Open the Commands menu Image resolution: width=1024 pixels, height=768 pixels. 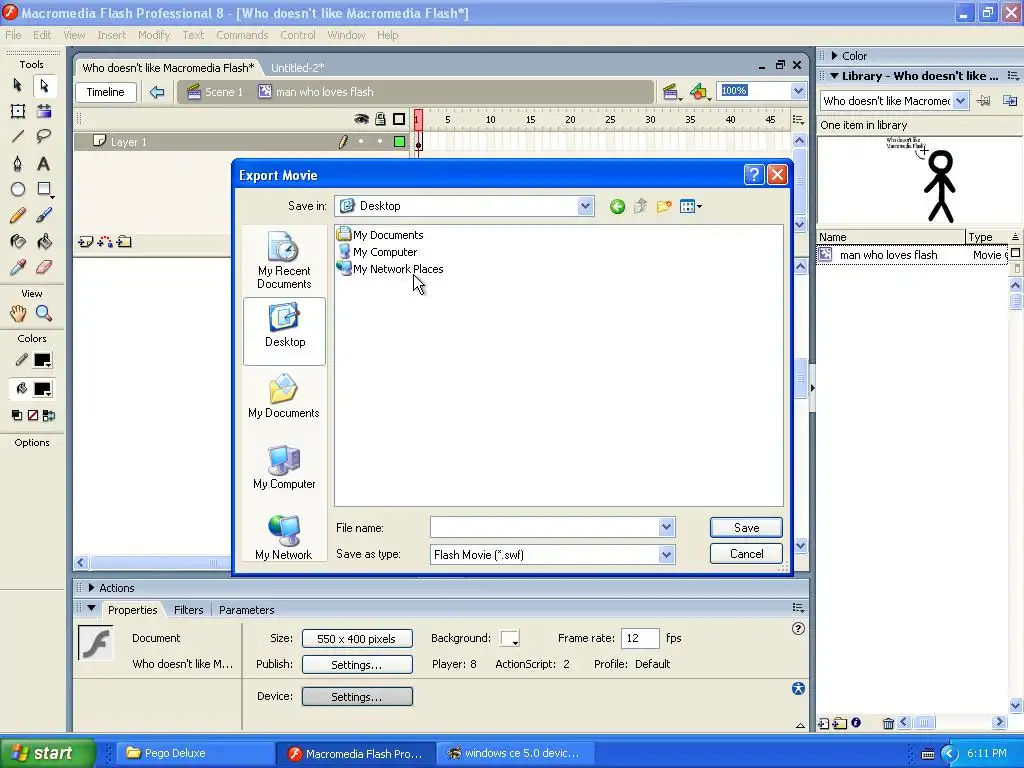pyautogui.click(x=242, y=35)
